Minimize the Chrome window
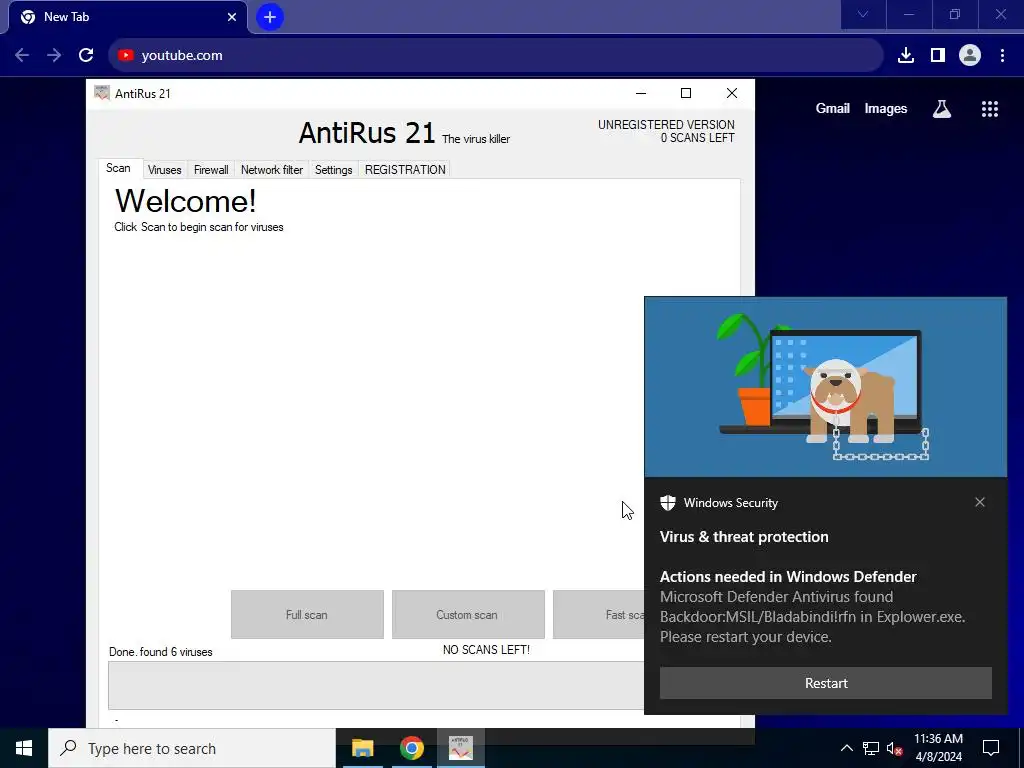 (909, 15)
